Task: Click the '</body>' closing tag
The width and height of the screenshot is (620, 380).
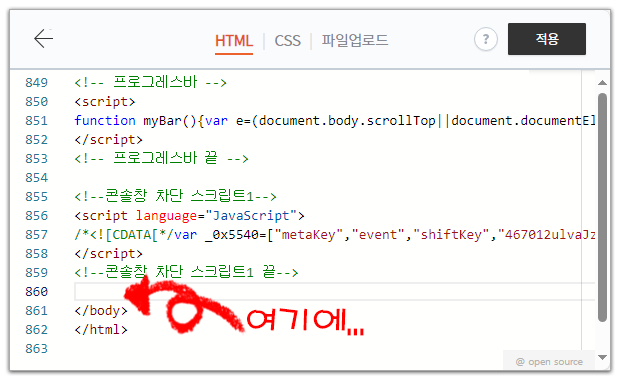Action: click(x=101, y=310)
